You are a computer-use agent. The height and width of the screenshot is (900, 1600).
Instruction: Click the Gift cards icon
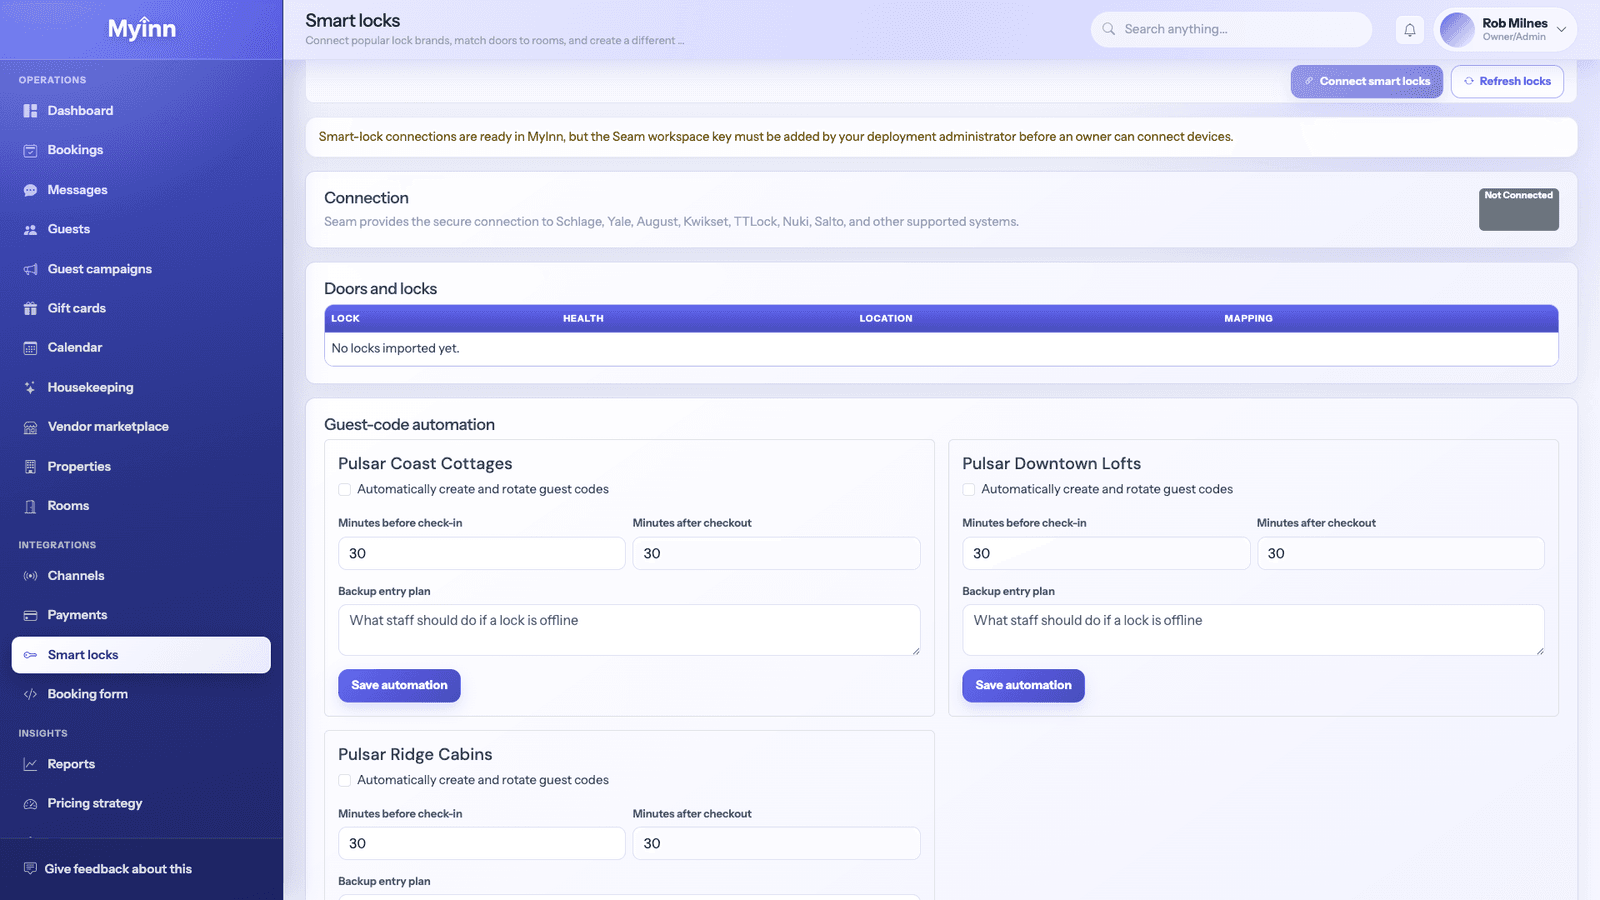[x=30, y=308]
